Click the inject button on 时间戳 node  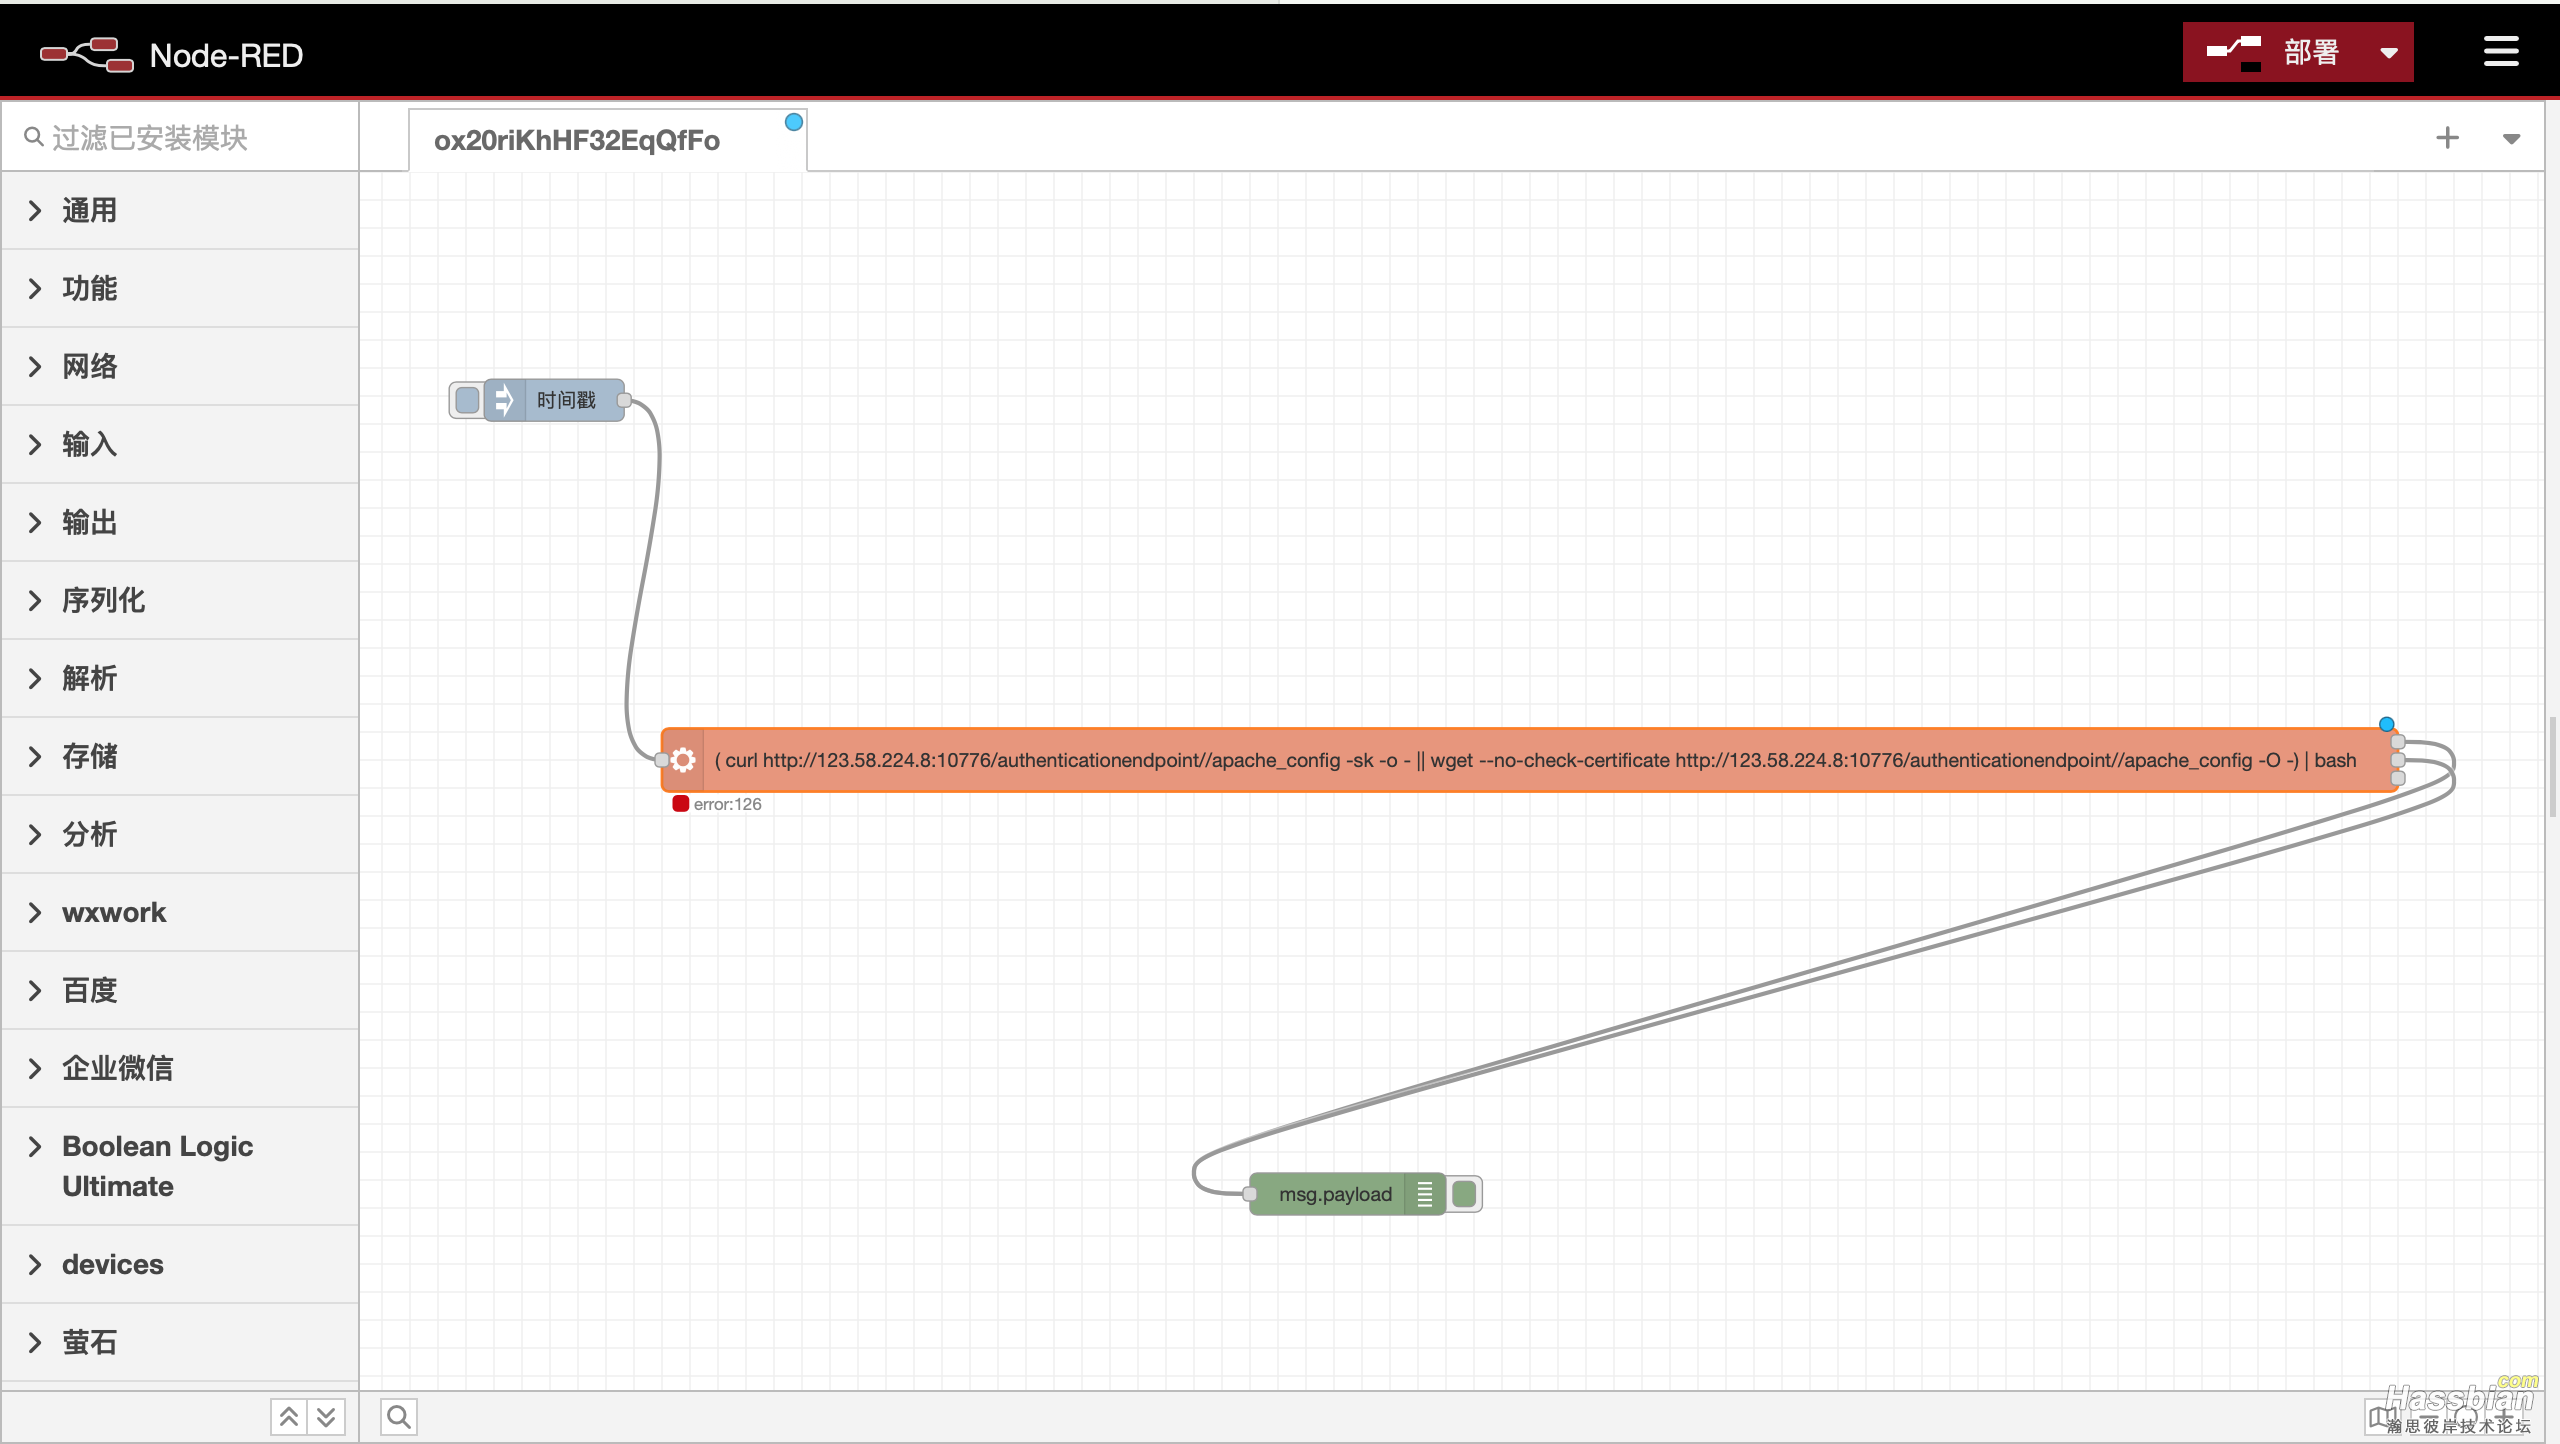[x=467, y=400]
